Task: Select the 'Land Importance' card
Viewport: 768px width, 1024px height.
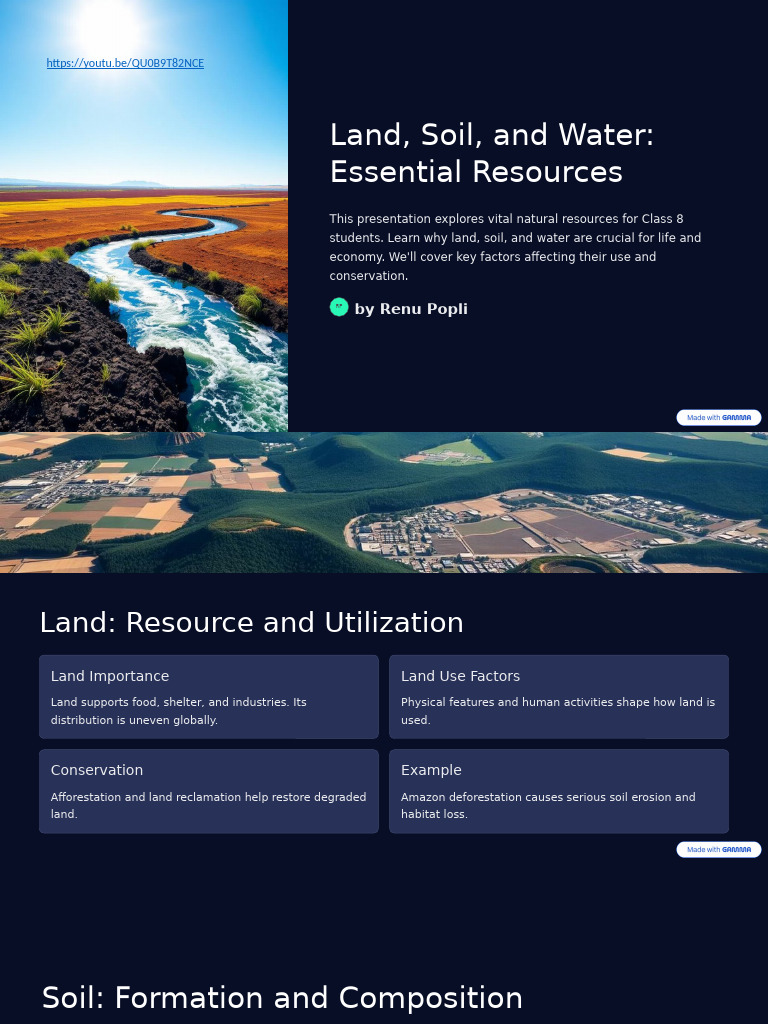Action: click(x=209, y=697)
